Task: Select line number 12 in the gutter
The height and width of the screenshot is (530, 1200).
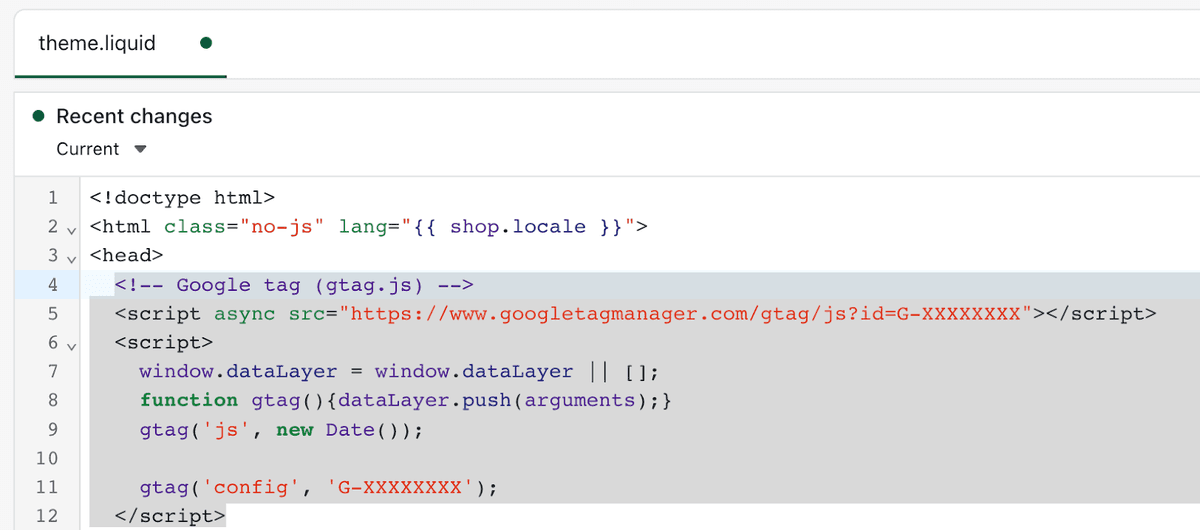Action: [x=47, y=517]
